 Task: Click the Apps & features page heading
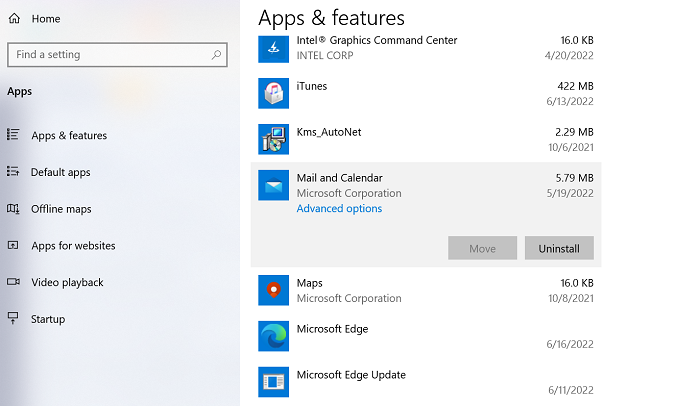(x=331, y=18)
